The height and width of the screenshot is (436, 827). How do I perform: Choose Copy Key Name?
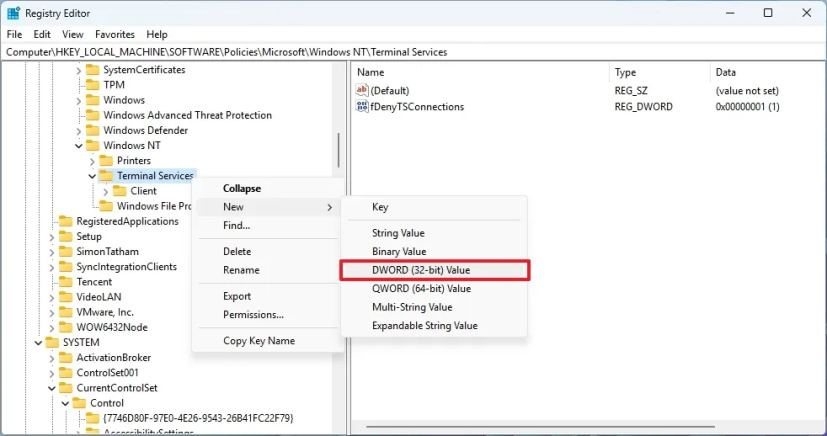click(x=268, y=341)
